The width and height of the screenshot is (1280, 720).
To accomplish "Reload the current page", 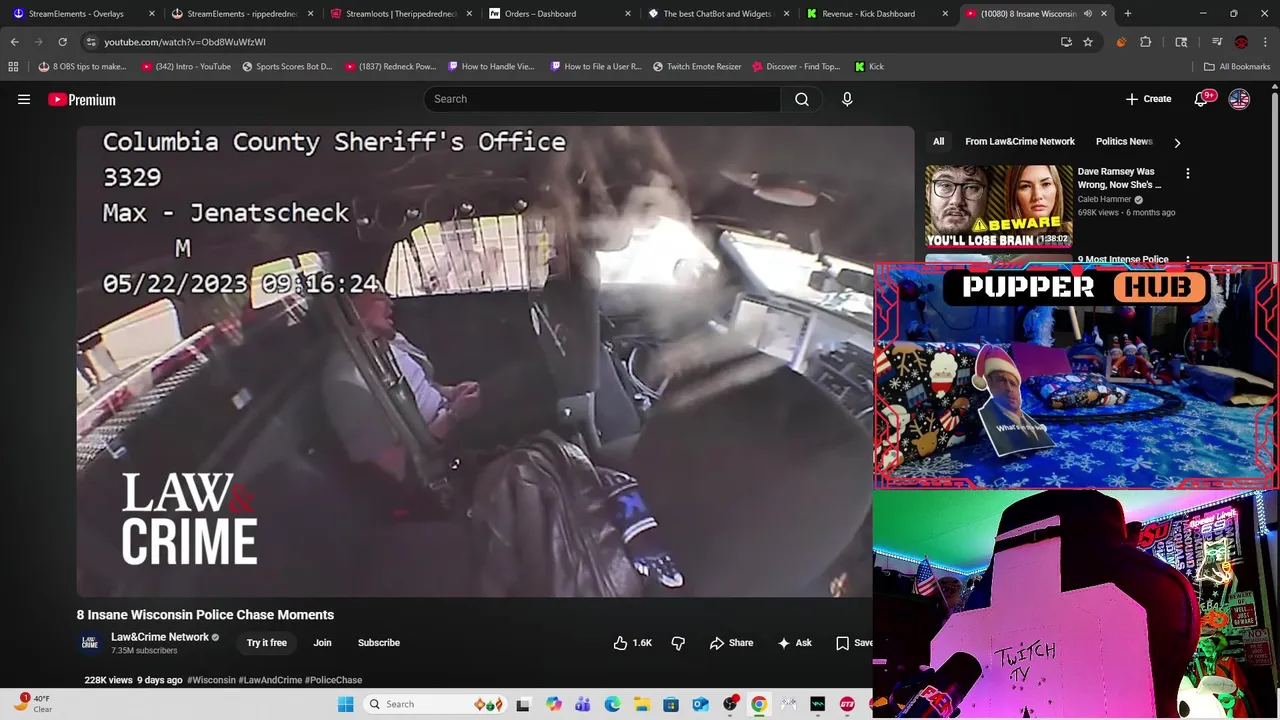I will pos(62,42).
